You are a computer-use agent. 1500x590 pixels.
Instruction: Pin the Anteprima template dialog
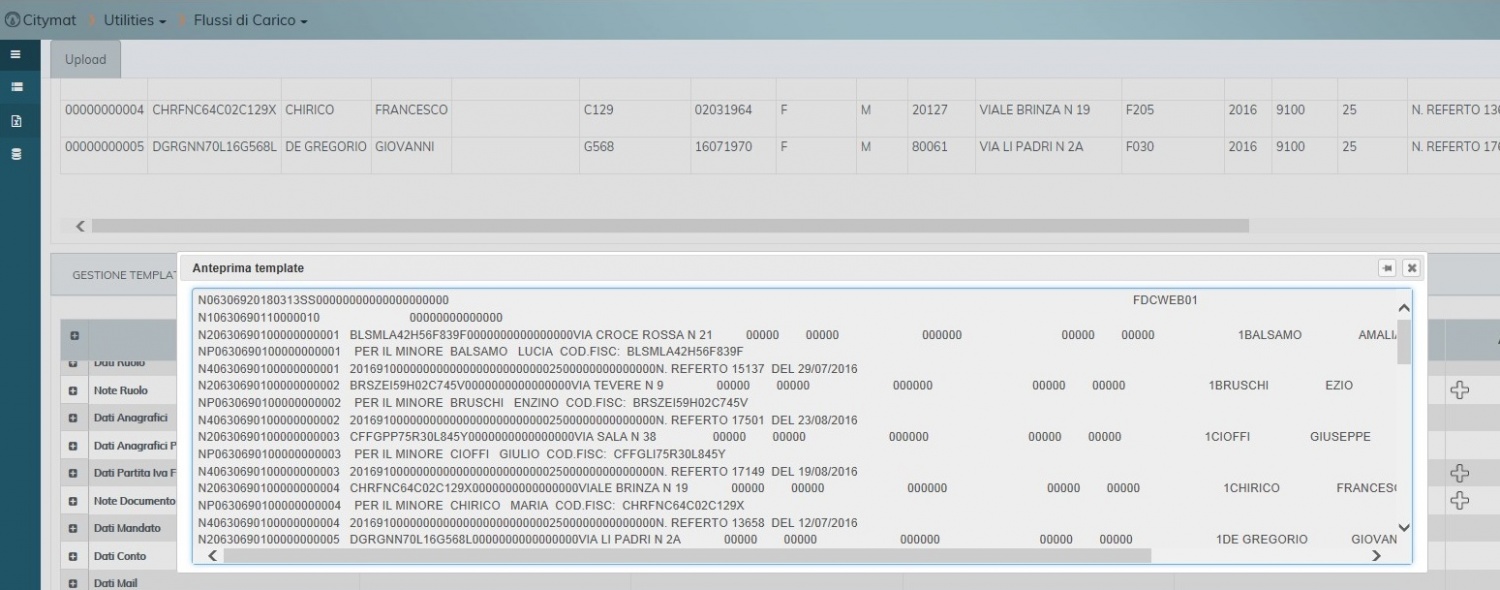click(1387, 268)
